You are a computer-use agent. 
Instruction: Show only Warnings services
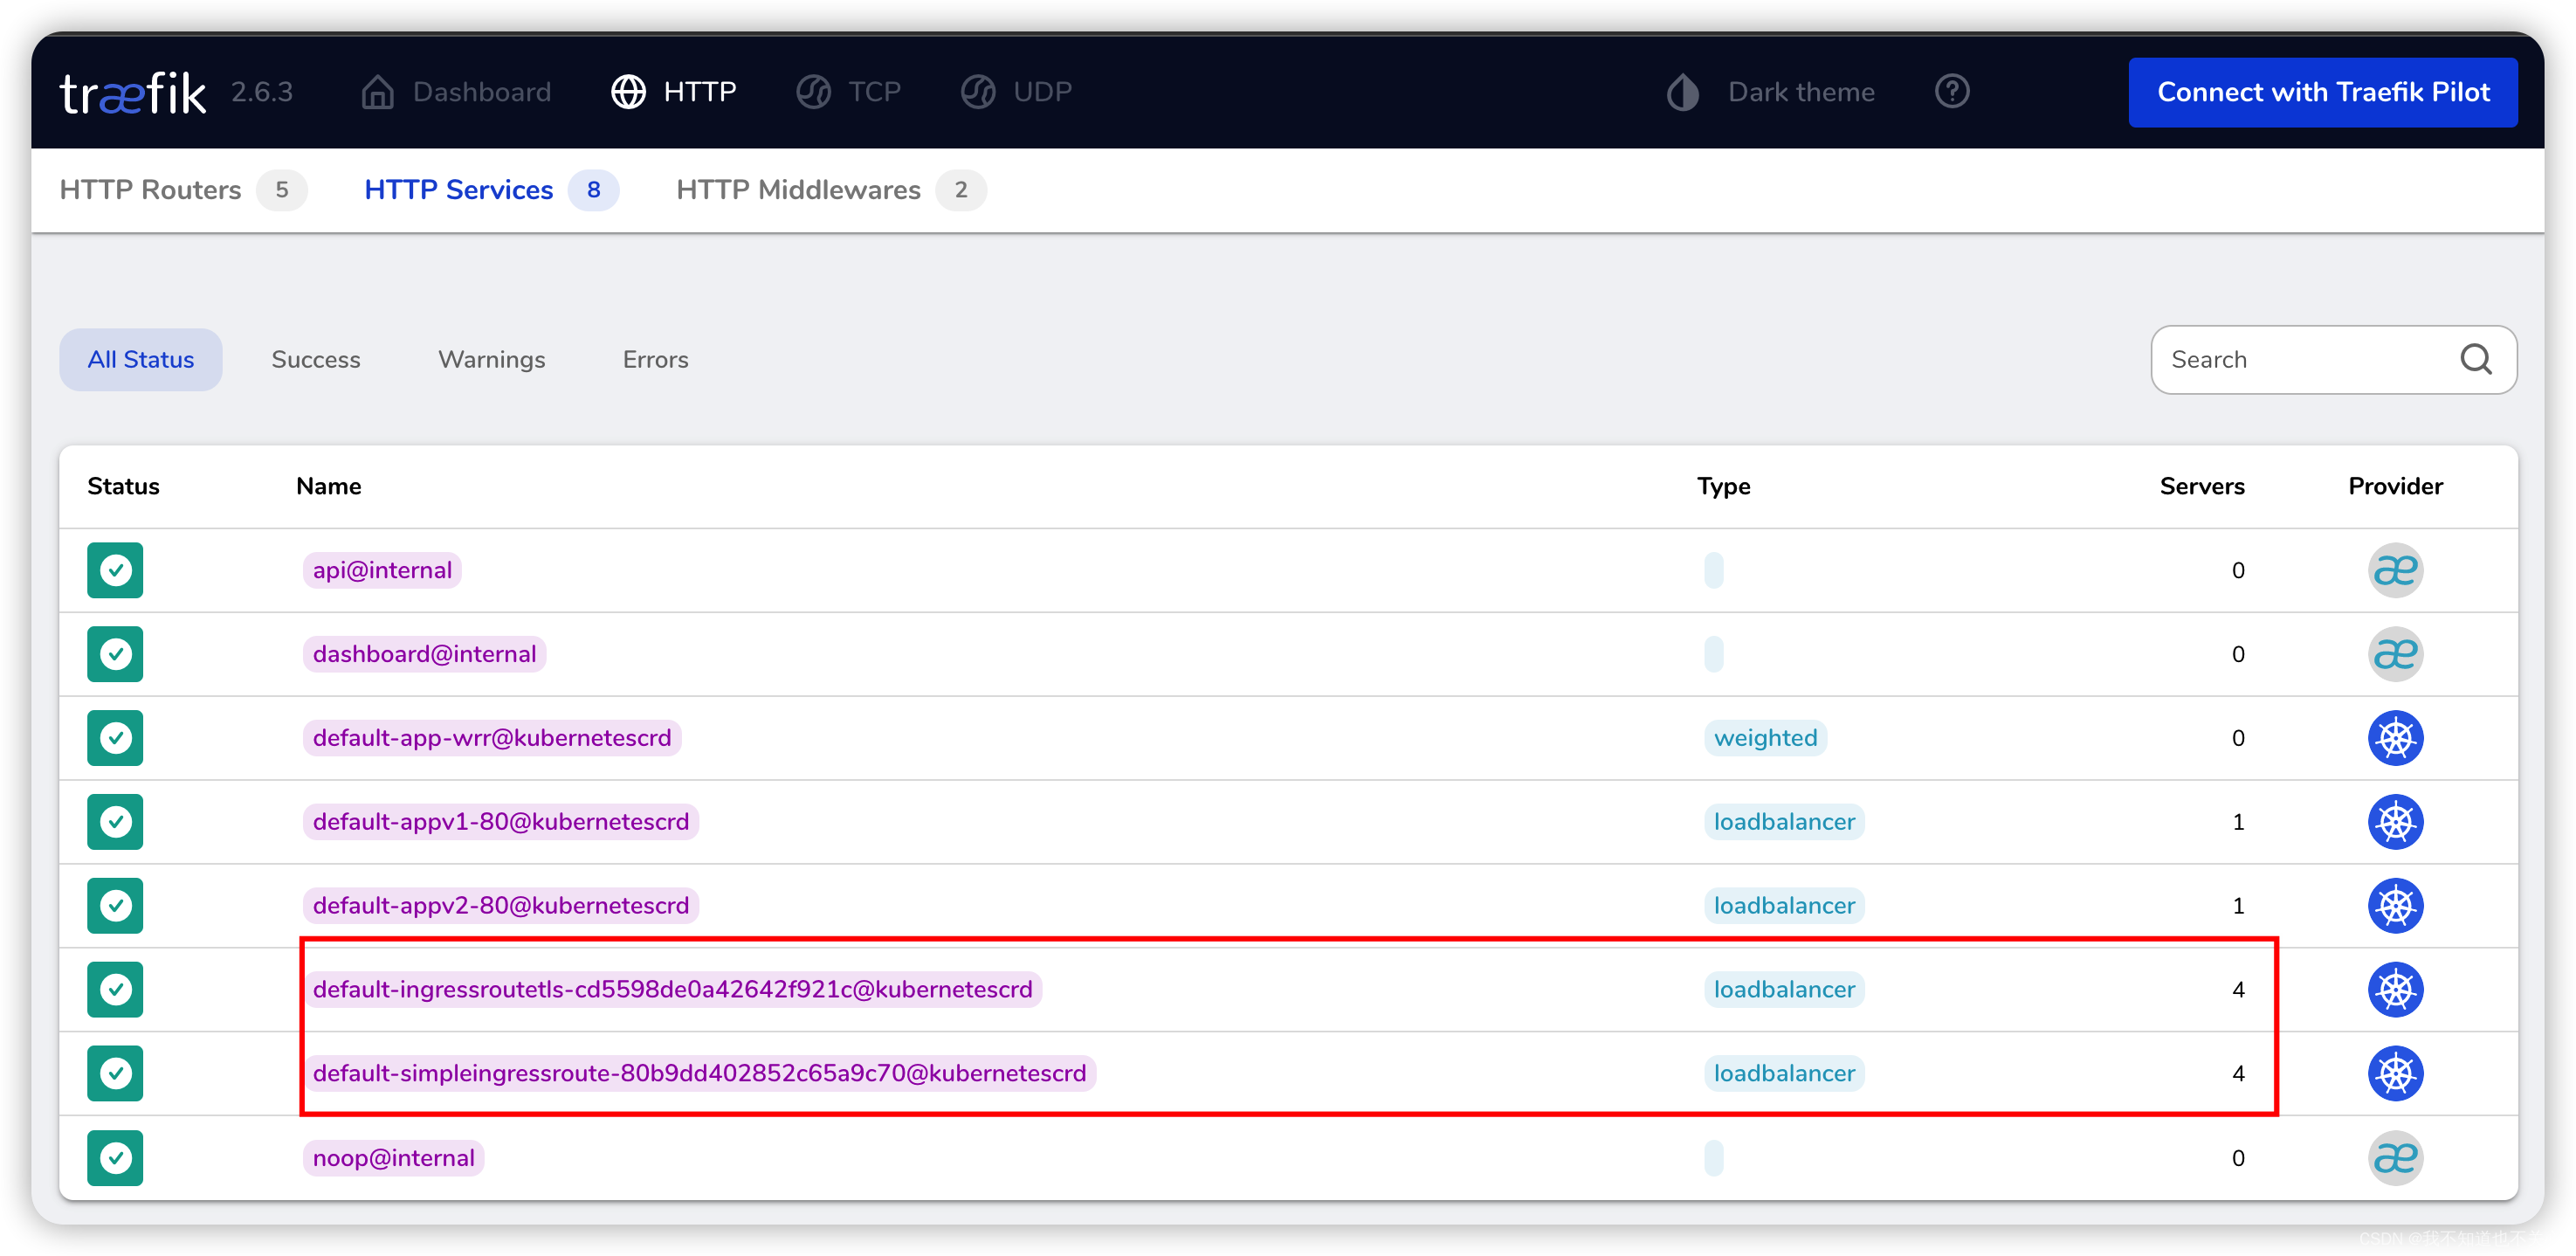(x=491, y=359)
